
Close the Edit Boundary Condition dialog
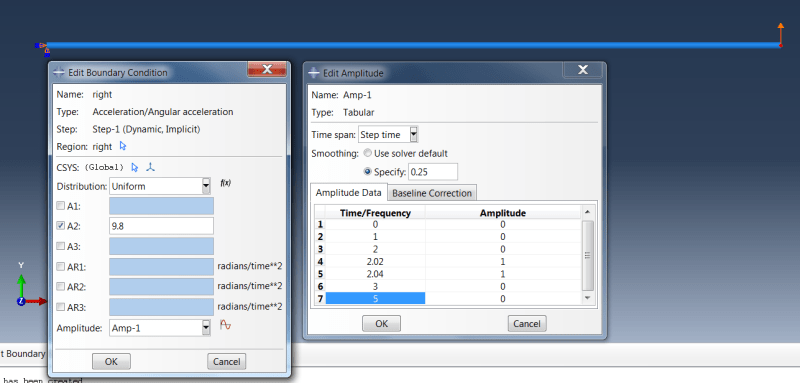pos(267,69)
